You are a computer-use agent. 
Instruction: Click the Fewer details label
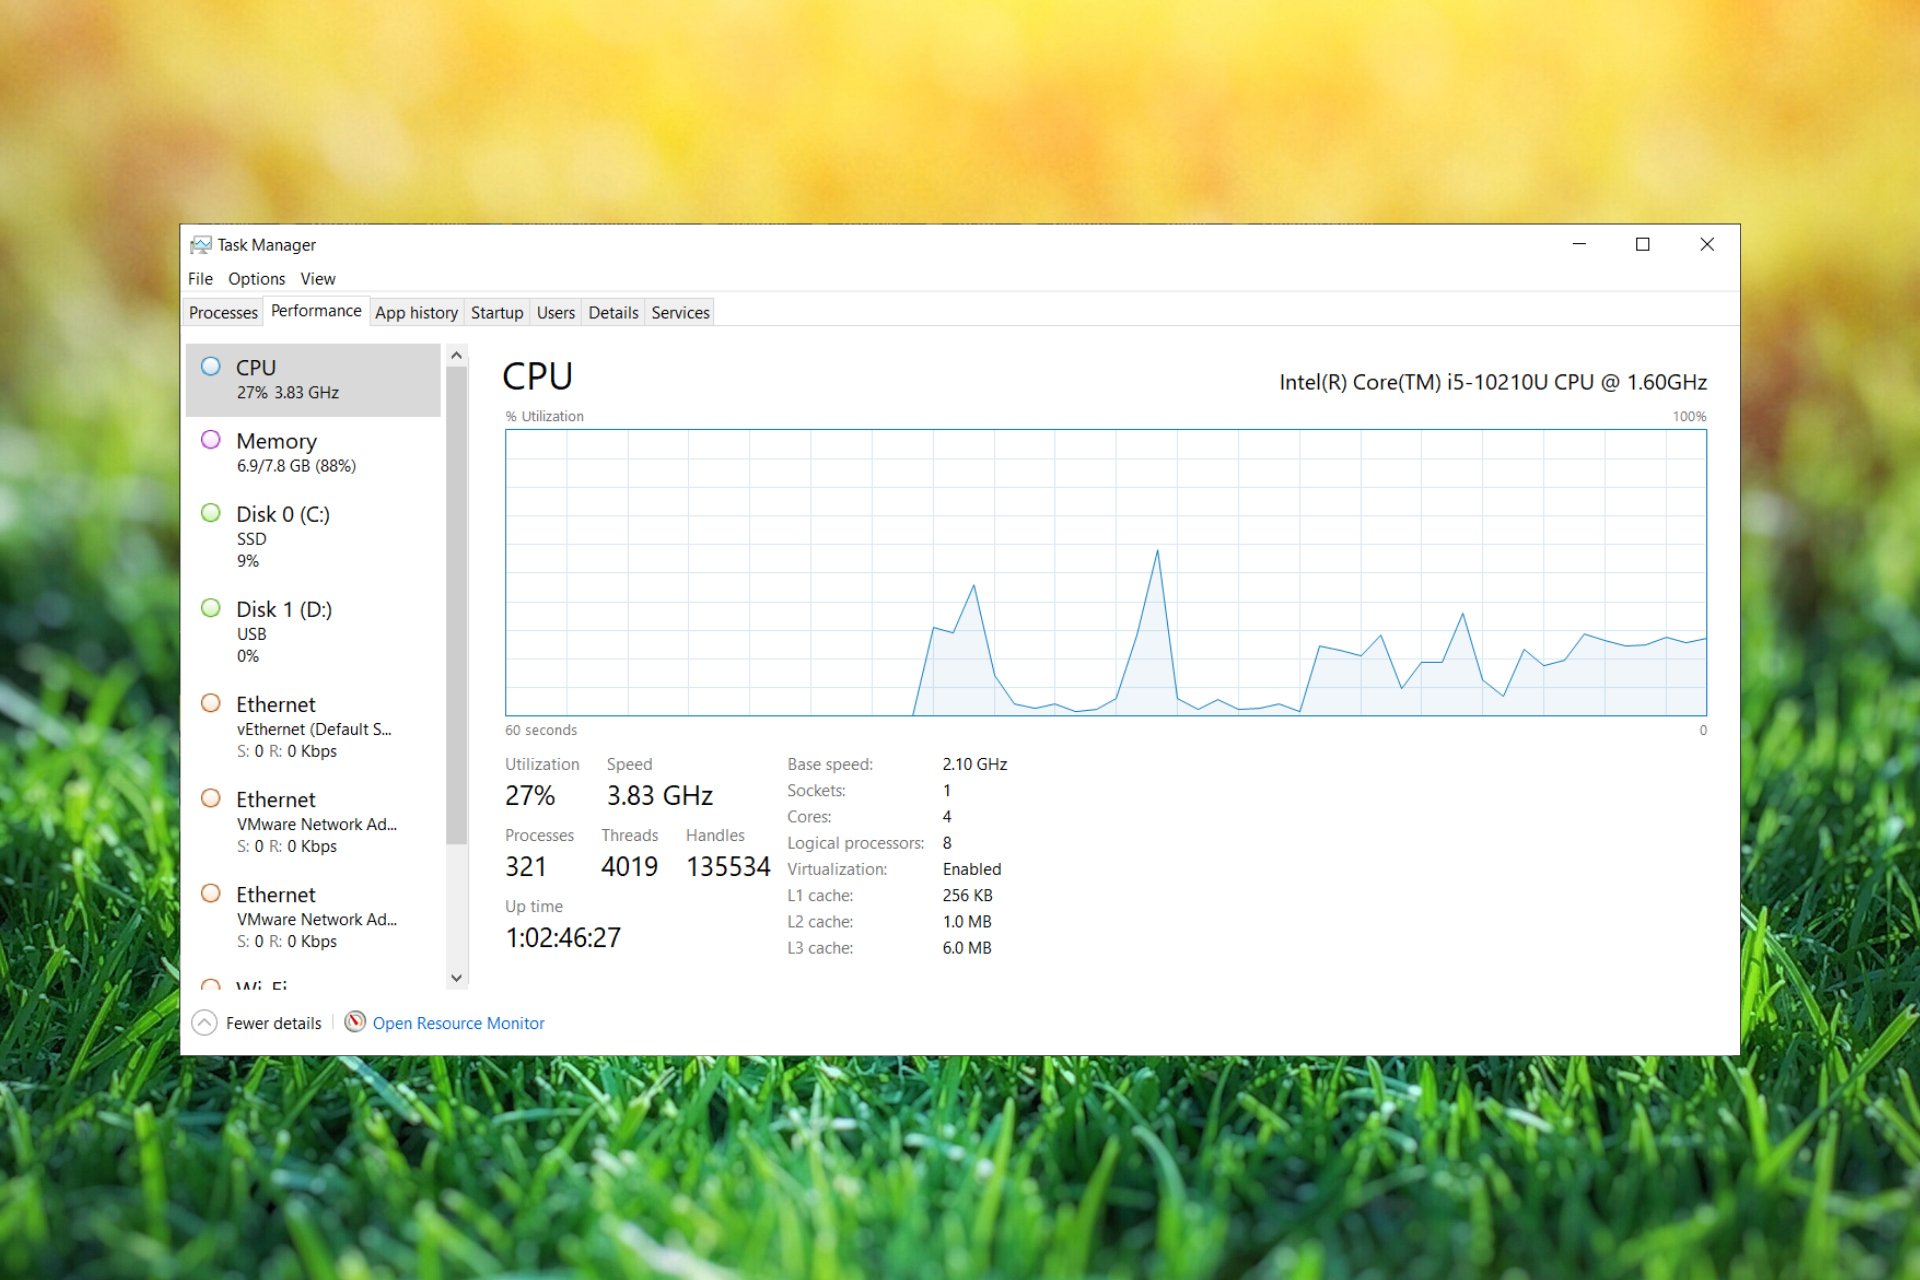coord(274,1023)
